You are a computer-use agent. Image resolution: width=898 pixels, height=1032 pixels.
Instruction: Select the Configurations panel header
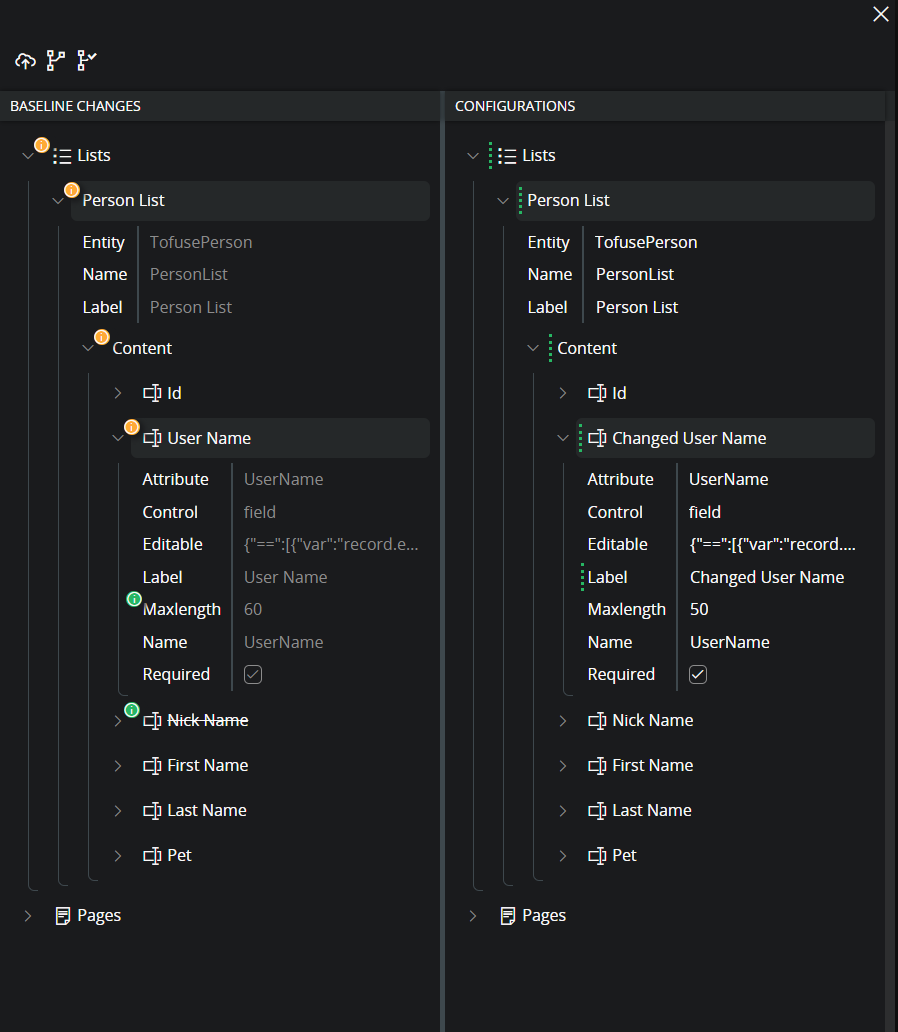click(x=515, y=106)
